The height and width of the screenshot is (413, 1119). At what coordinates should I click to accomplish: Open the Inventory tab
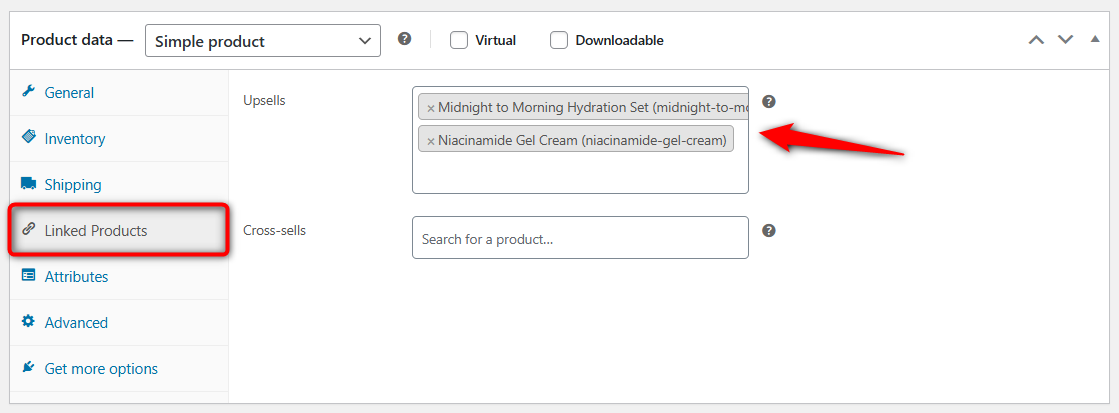pyautogui.click(x=75, y=139)
